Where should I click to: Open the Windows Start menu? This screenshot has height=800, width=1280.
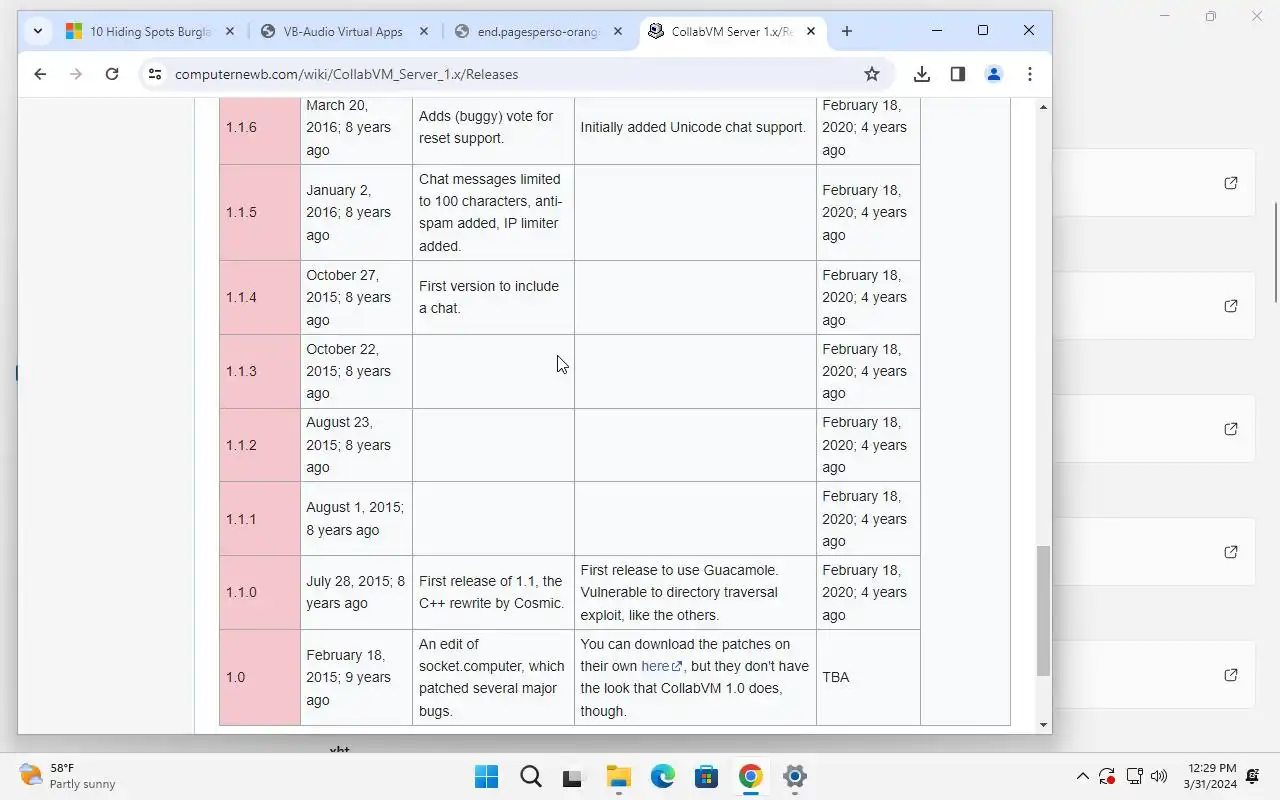[487, 777]
